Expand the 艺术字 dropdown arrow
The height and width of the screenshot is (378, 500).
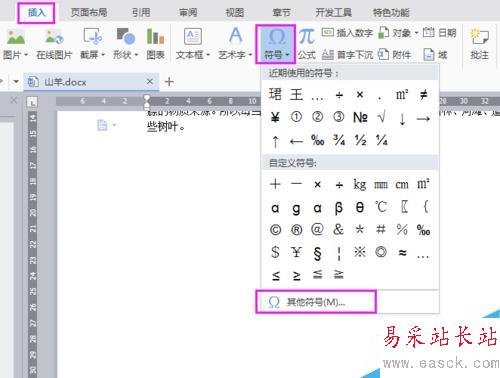250,55
